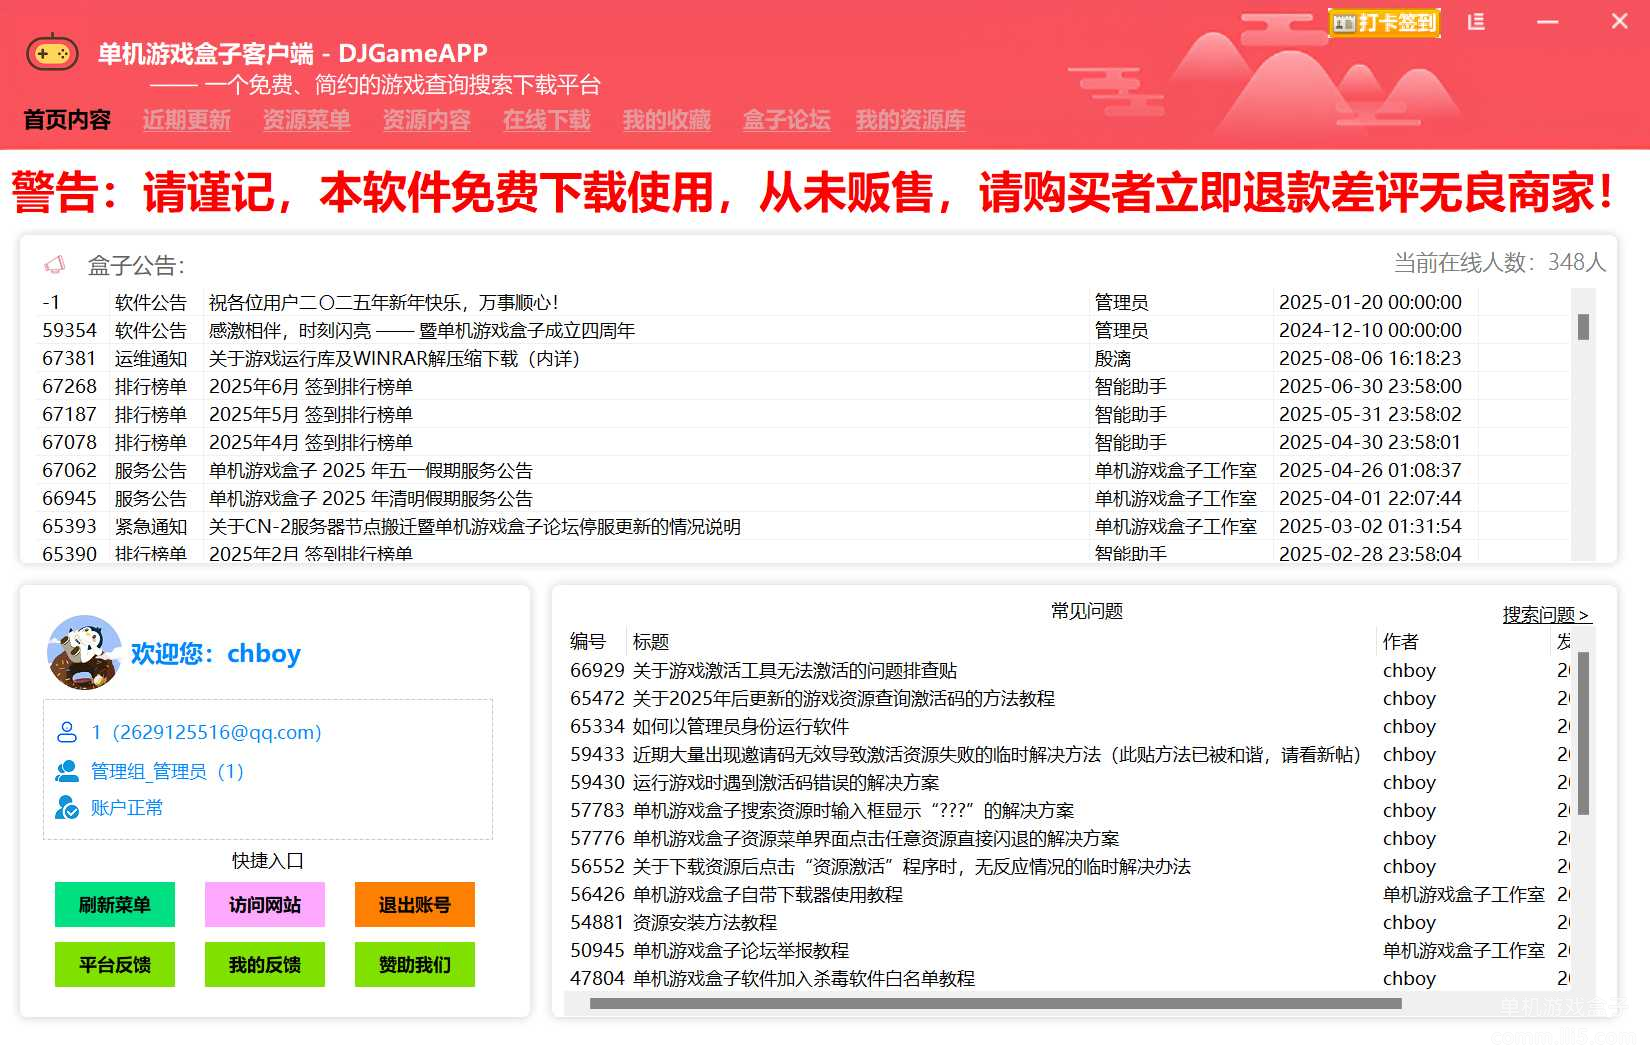The image size is (1650, 1050).
Task: Click the 打卡签到 check-in button
Action: click(x=1385, y=22)
